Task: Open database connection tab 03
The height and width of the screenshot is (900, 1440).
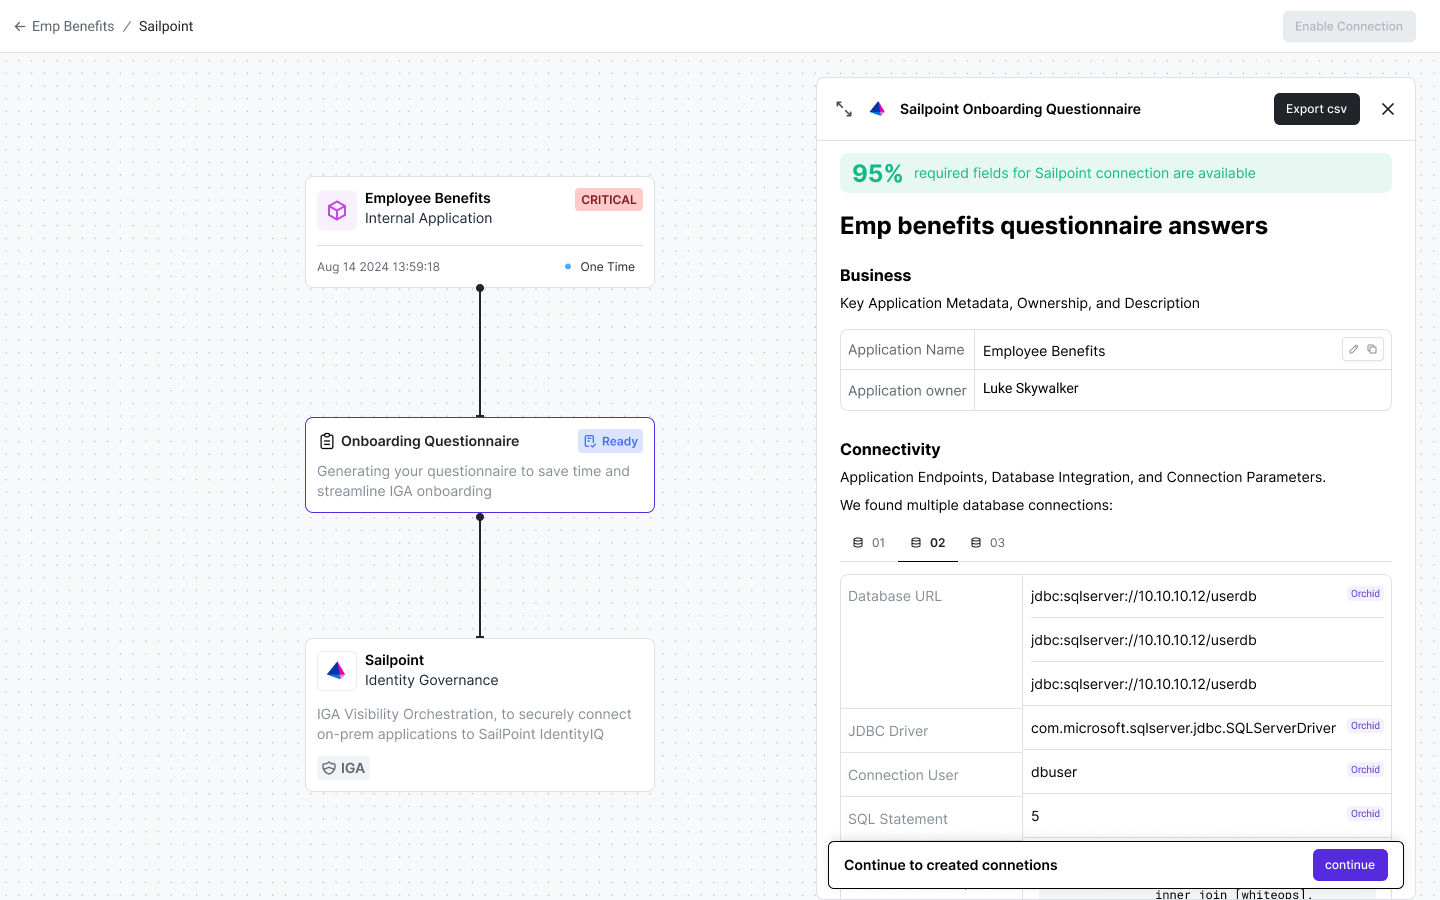Action: click(988, 543)
